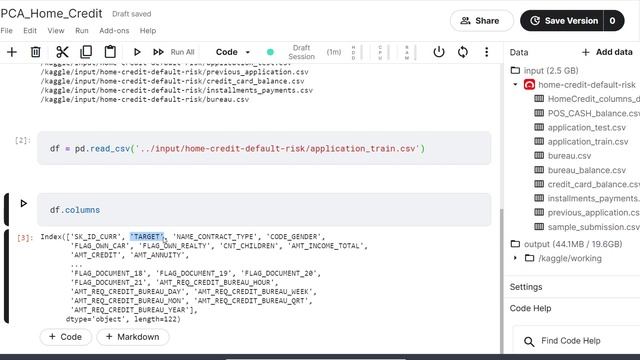640x360 pixels.
Task: Paste cell using clipboard icon
Action: 110,52
